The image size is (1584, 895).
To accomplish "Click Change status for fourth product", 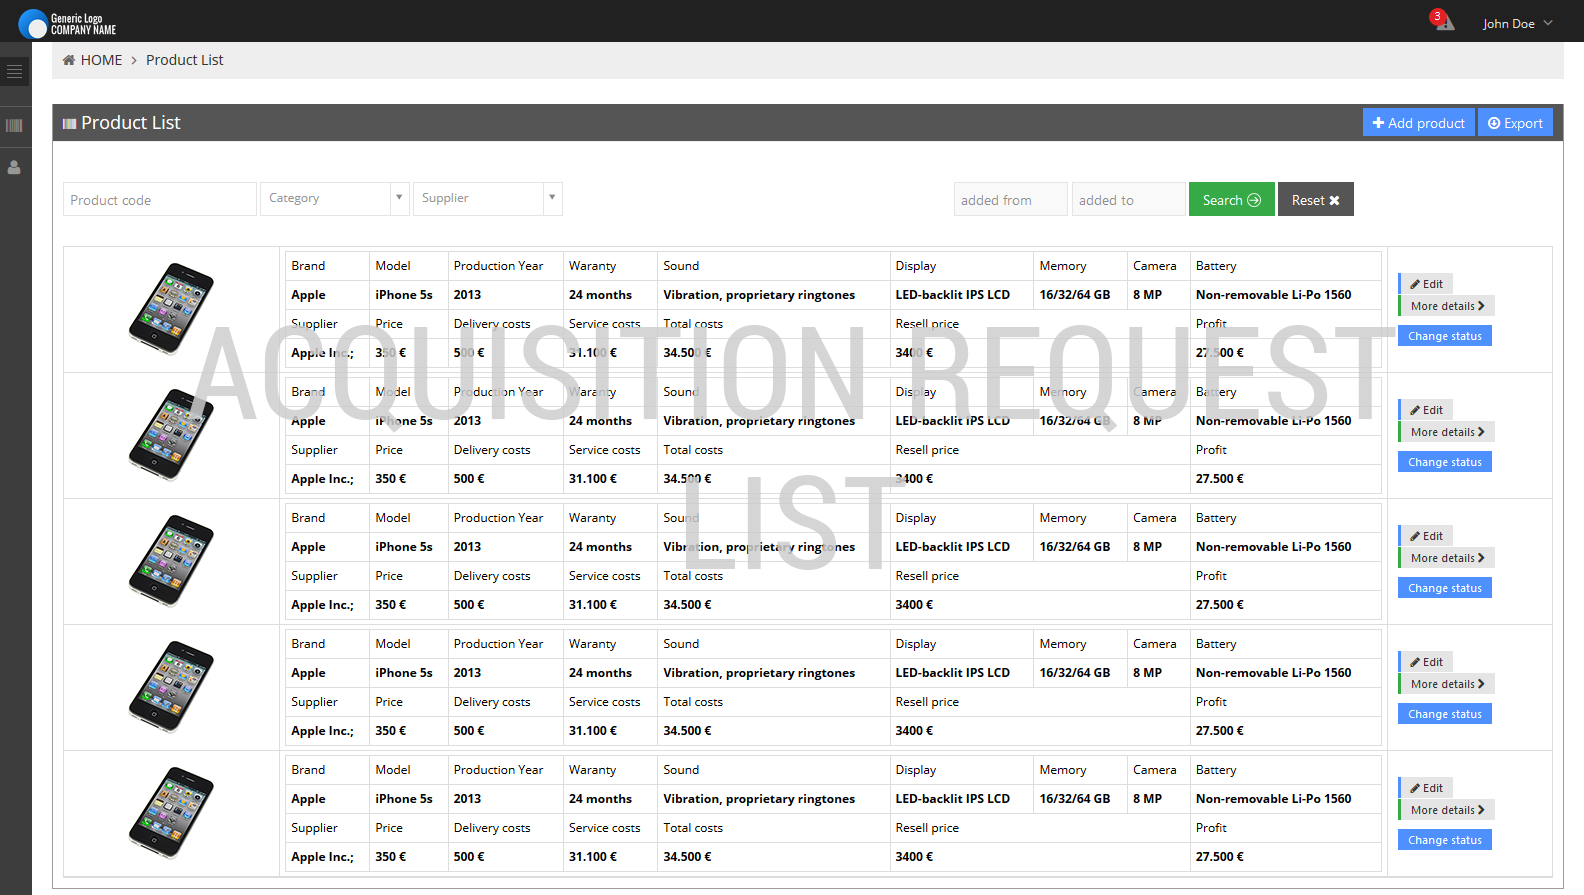I will pos(1445,714).
